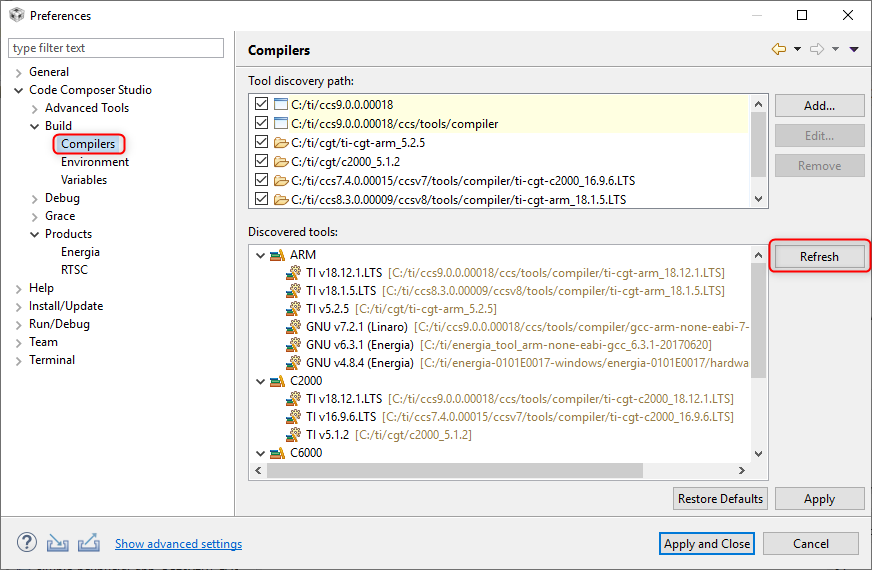This screenshot has height=570, width=872.
Task: Click the Preferences window title icon
Action: pyautogui.click(x=17, y=15)
